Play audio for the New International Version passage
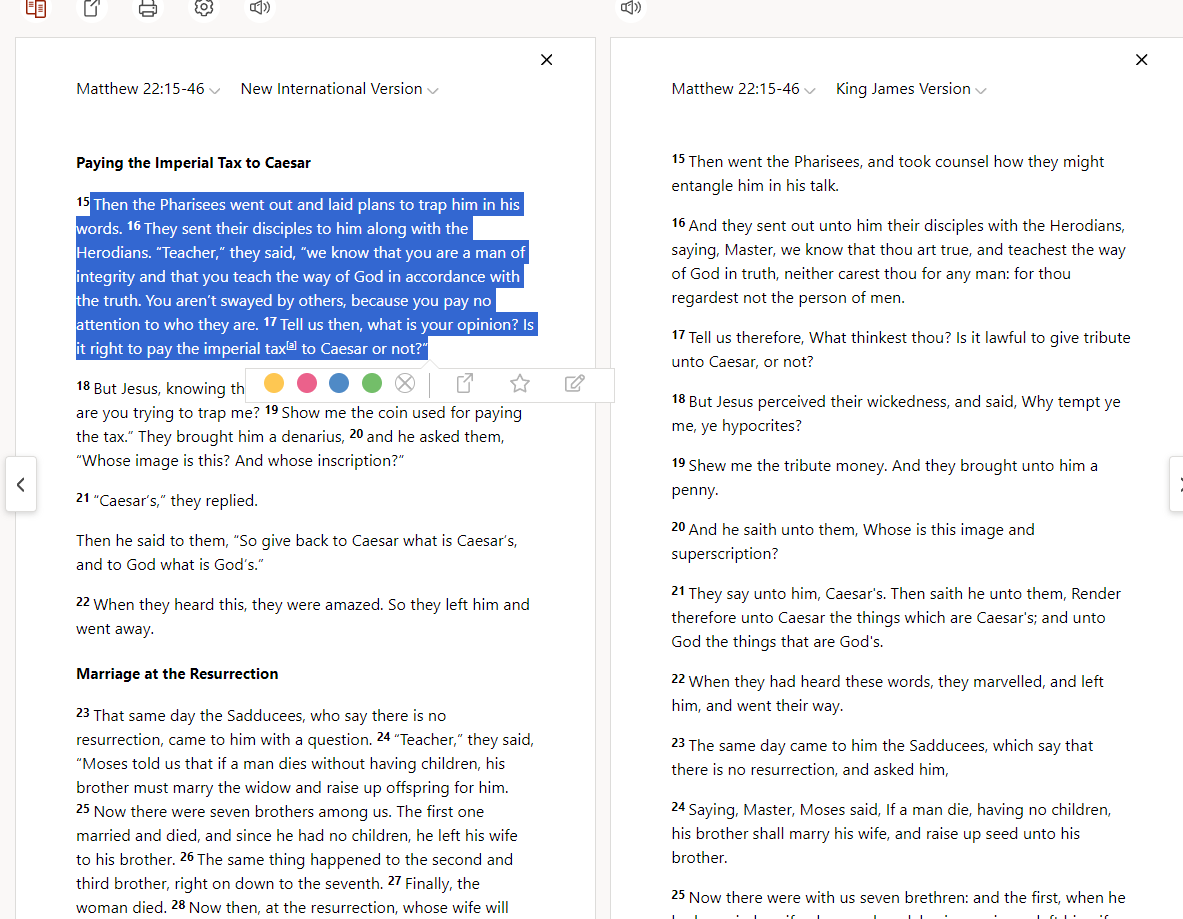 tap(260, 8)
